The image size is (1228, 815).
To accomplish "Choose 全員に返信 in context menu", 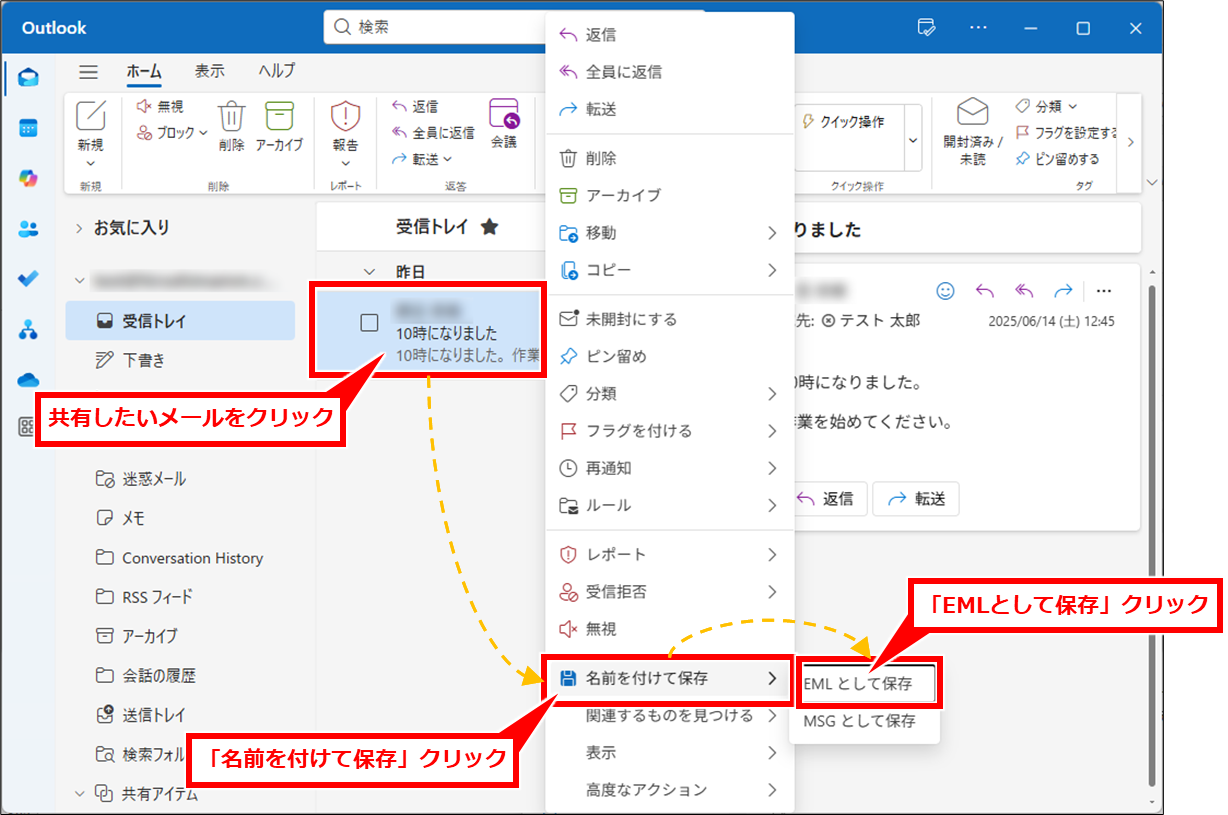I will pyautogui.click(x=670, y=72).
